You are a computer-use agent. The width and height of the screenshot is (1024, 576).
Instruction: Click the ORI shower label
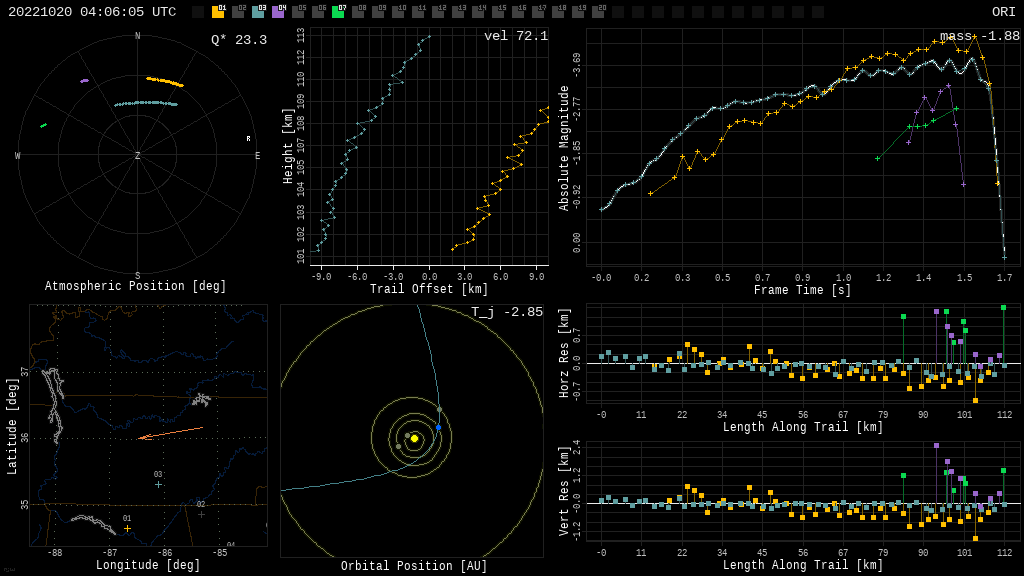pyautogui.click(x=1003, y=12)
